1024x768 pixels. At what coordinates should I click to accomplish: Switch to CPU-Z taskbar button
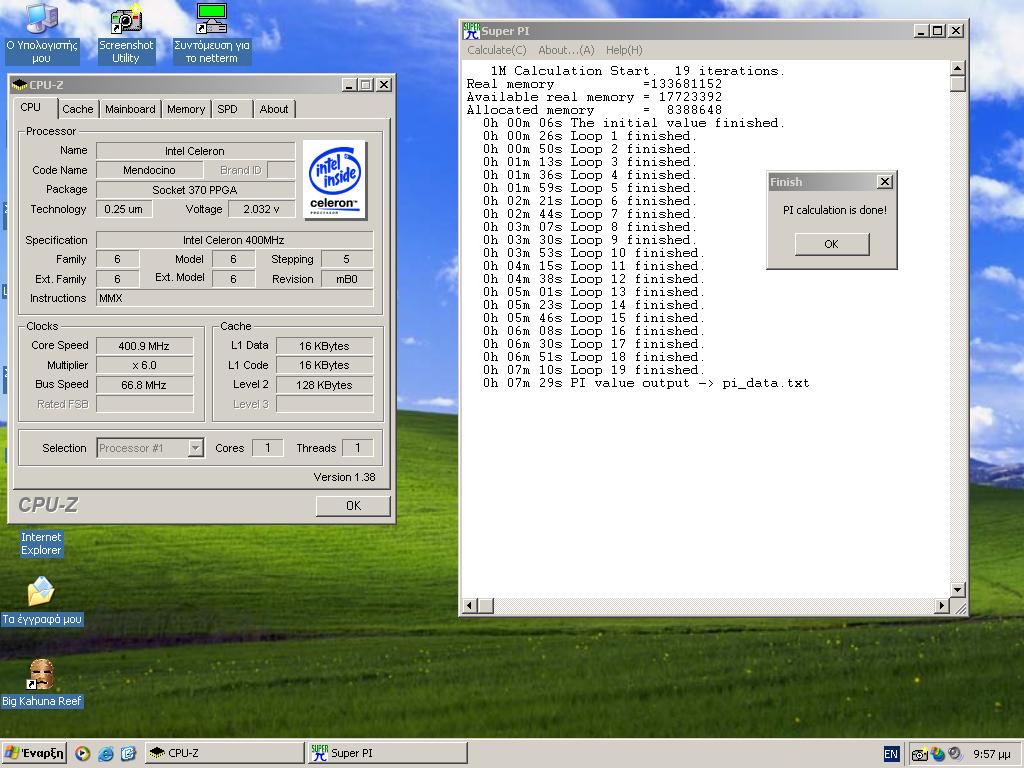(x=224, y=753)
